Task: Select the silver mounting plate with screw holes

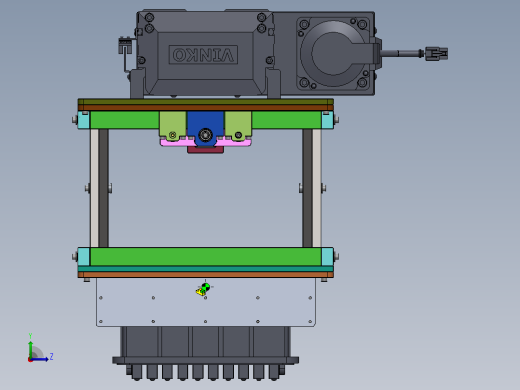Action: pos(206,302)
